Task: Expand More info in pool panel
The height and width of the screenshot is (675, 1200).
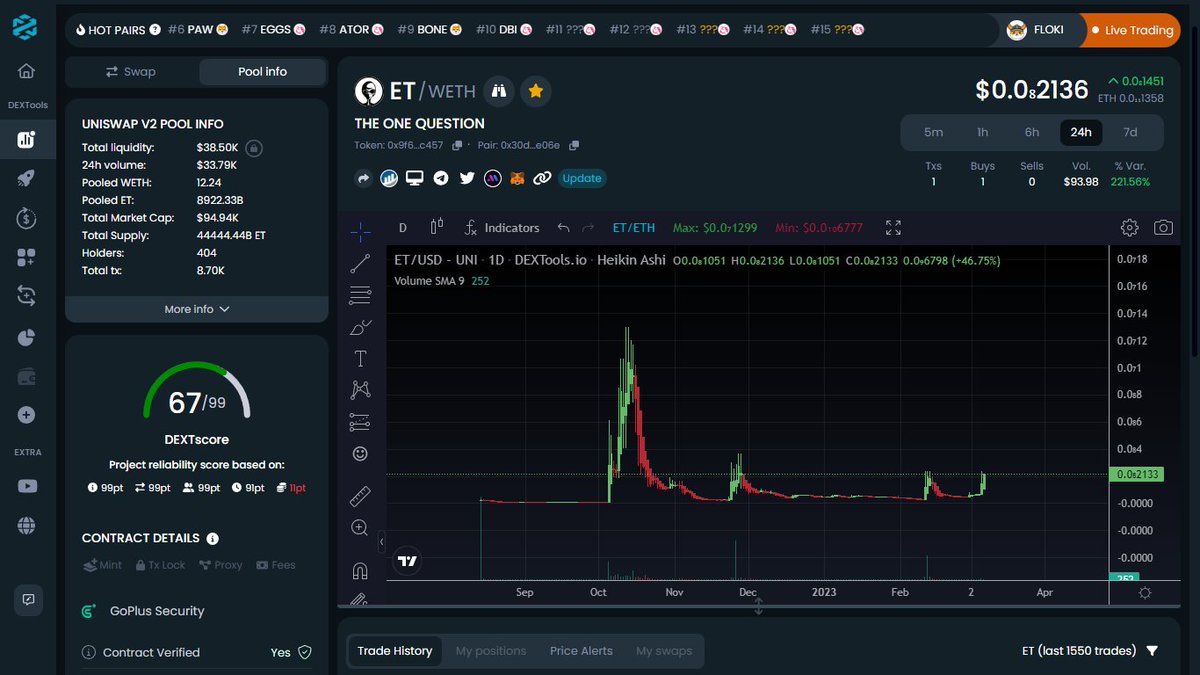Action: pyautogui.click(x=197, y=309)
